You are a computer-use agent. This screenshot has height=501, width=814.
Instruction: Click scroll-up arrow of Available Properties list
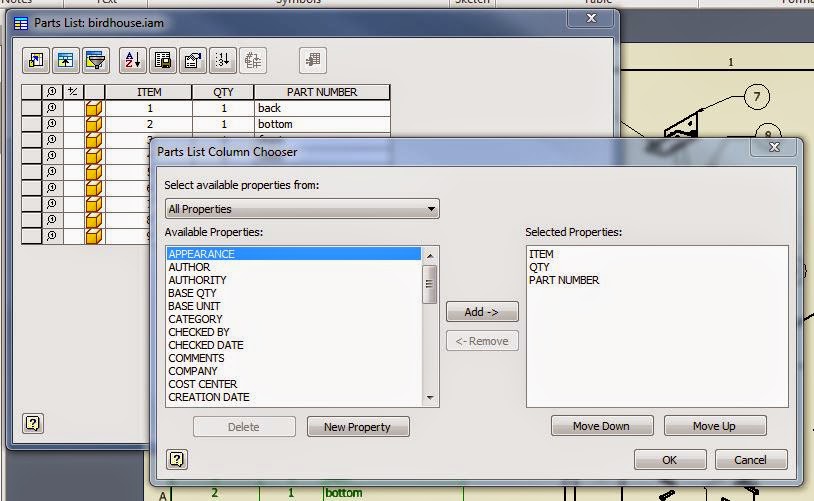tap(430, 255)
